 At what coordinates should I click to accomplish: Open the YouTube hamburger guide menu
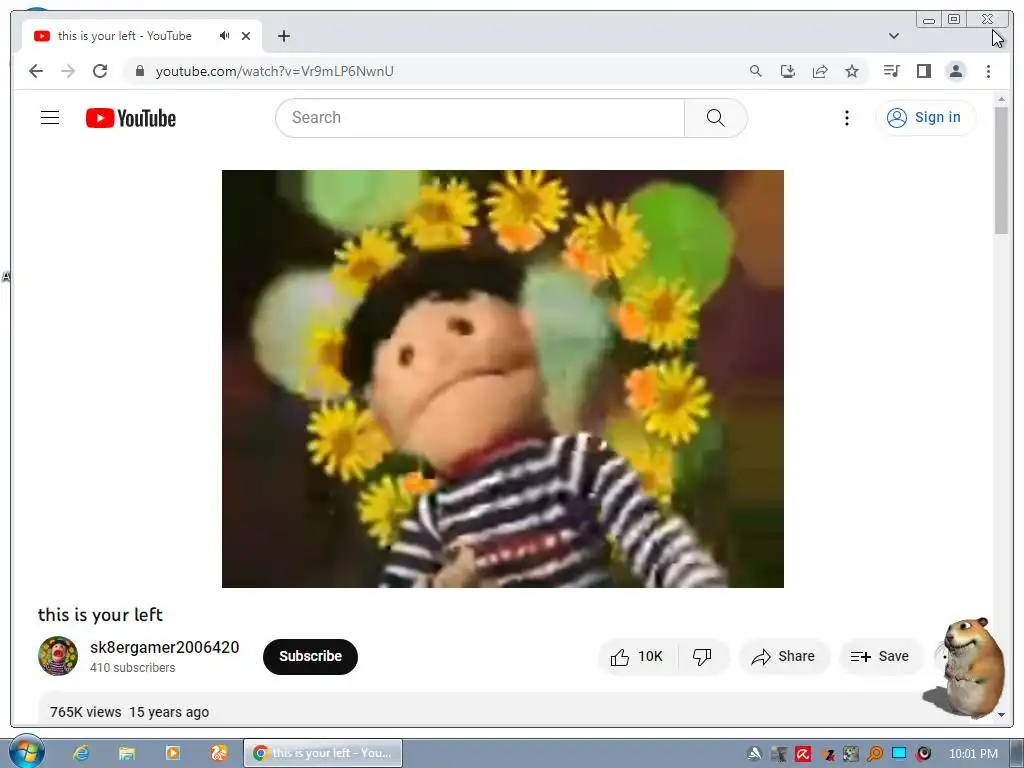[x=50, y=118]
